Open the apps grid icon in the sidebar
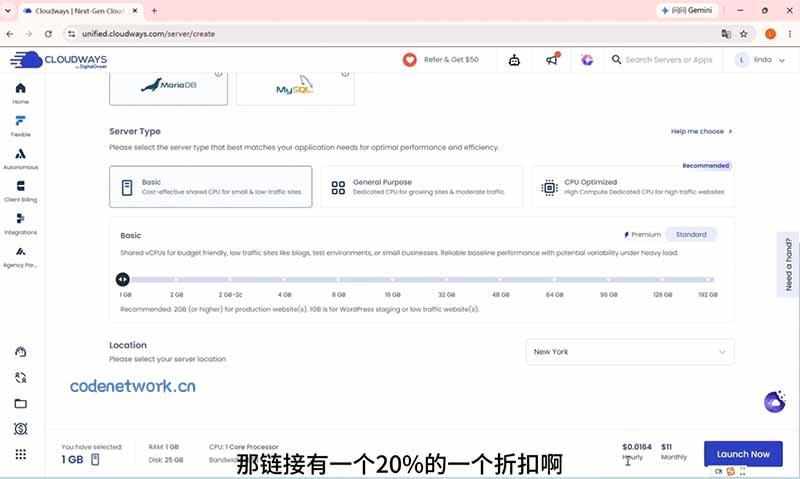 20,454
